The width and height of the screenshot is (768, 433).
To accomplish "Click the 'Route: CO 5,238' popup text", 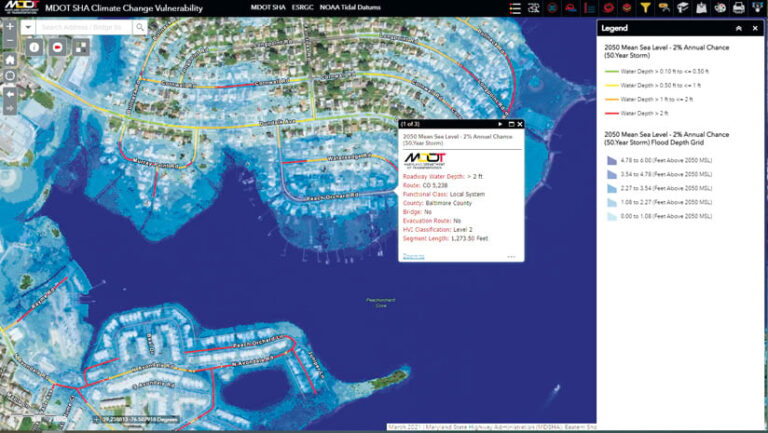I will [x=425, y=185].
